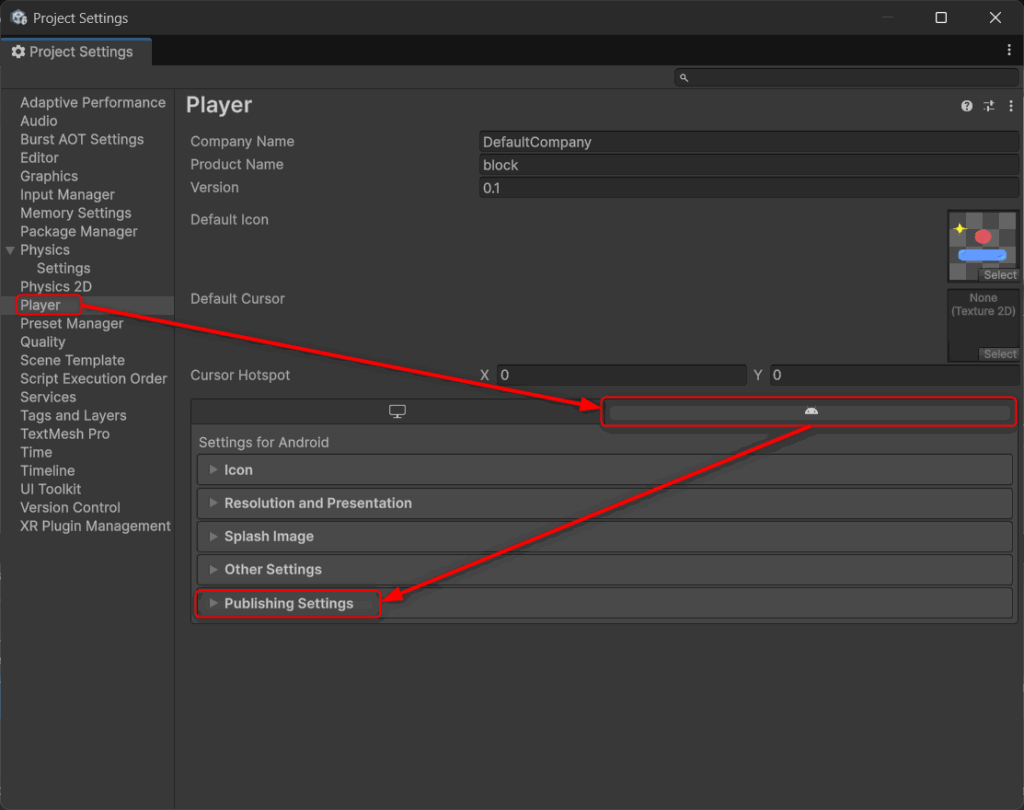Screen dimensions: 1024x810
Task: Expand the Other Settings section
Action: [605, 570]
